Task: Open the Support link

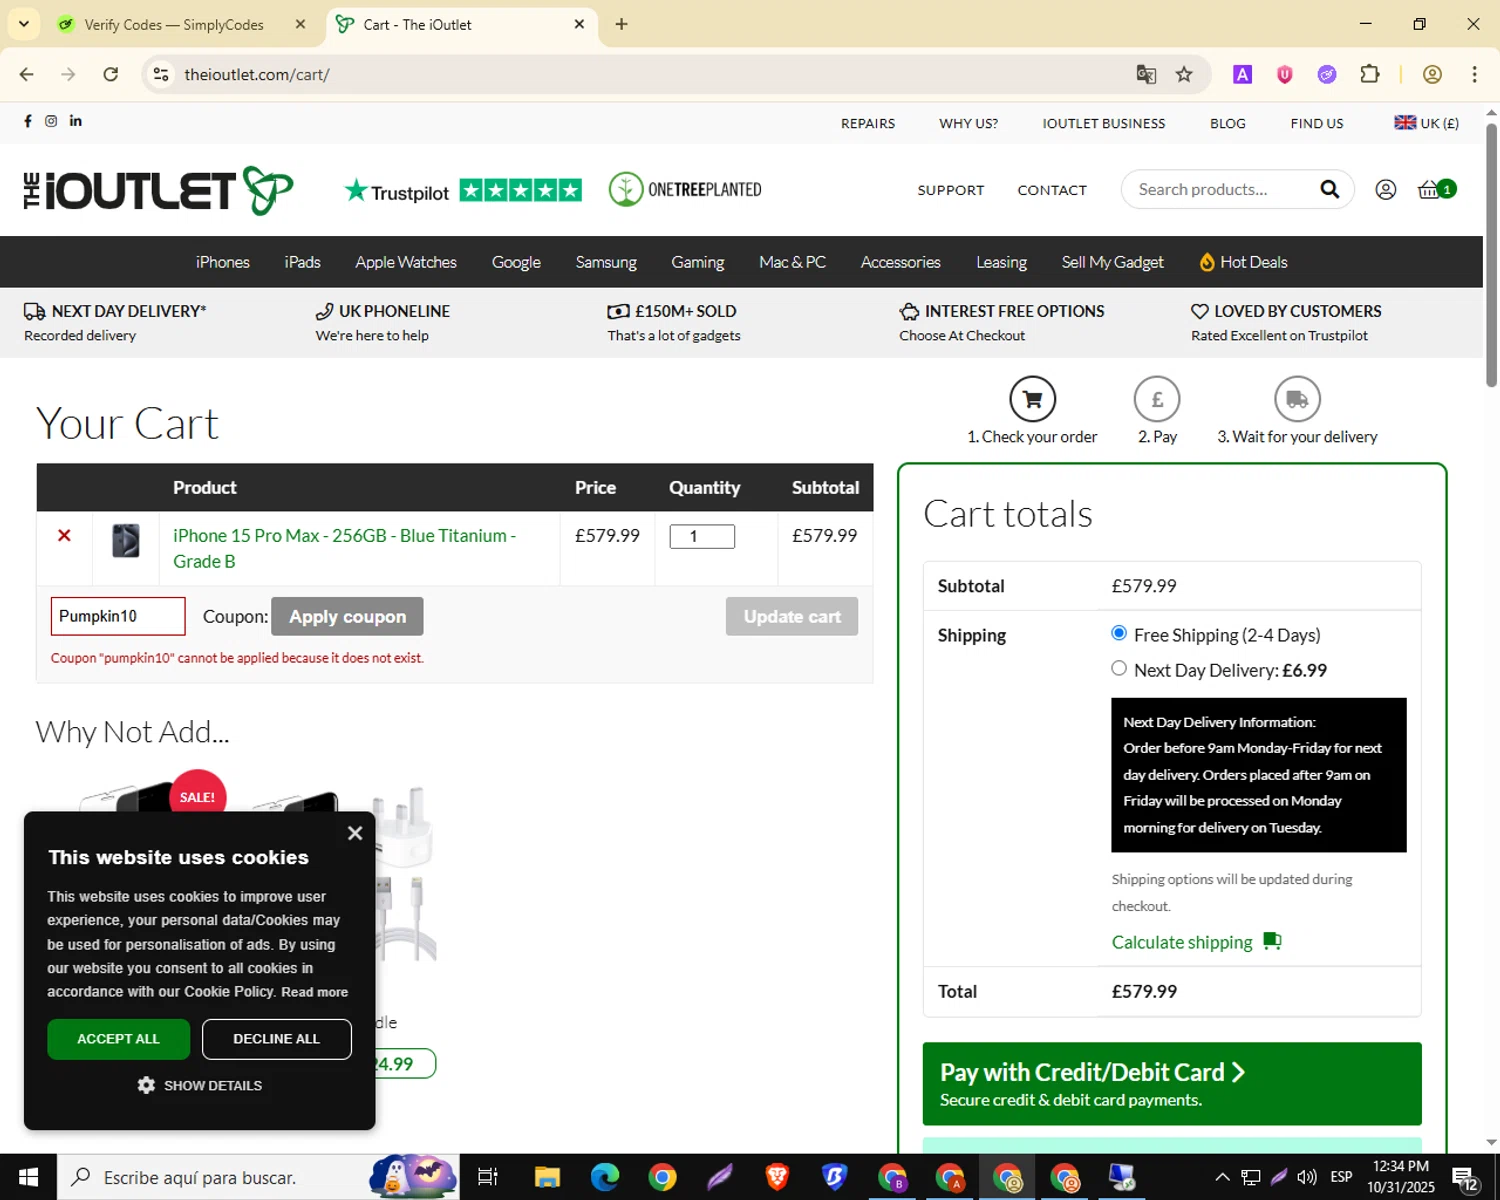Action: 951,190
